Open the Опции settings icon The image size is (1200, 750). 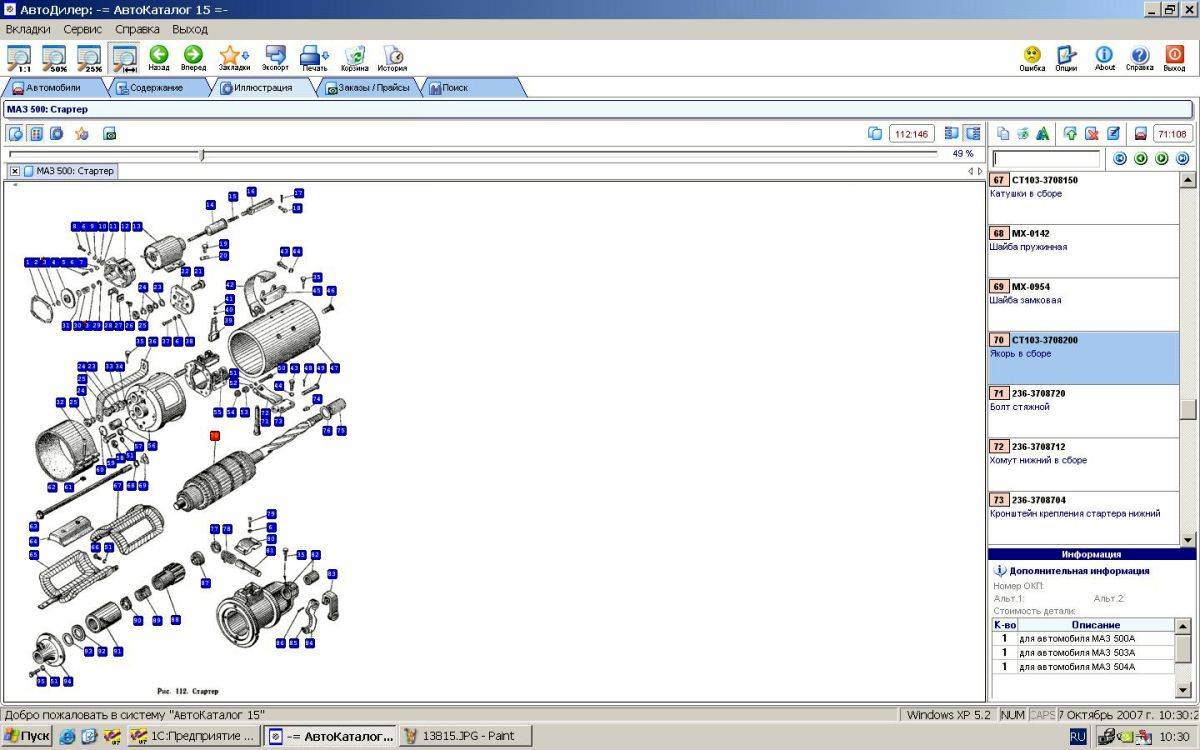coord(1066,58)
